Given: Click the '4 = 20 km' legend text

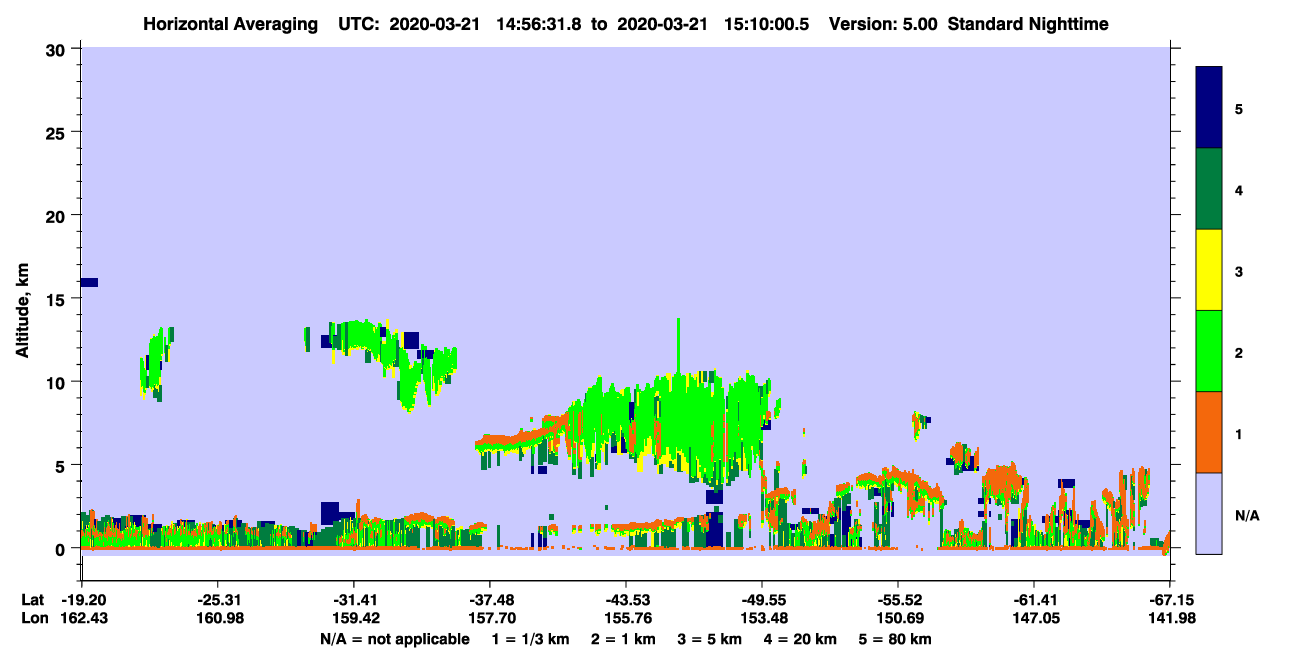Looking at the screenshot, I should point(799,639).
